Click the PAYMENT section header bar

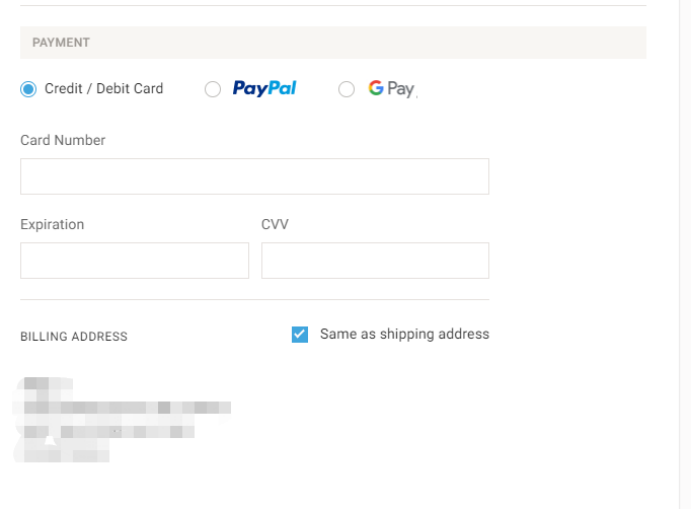tap(333, 42)
